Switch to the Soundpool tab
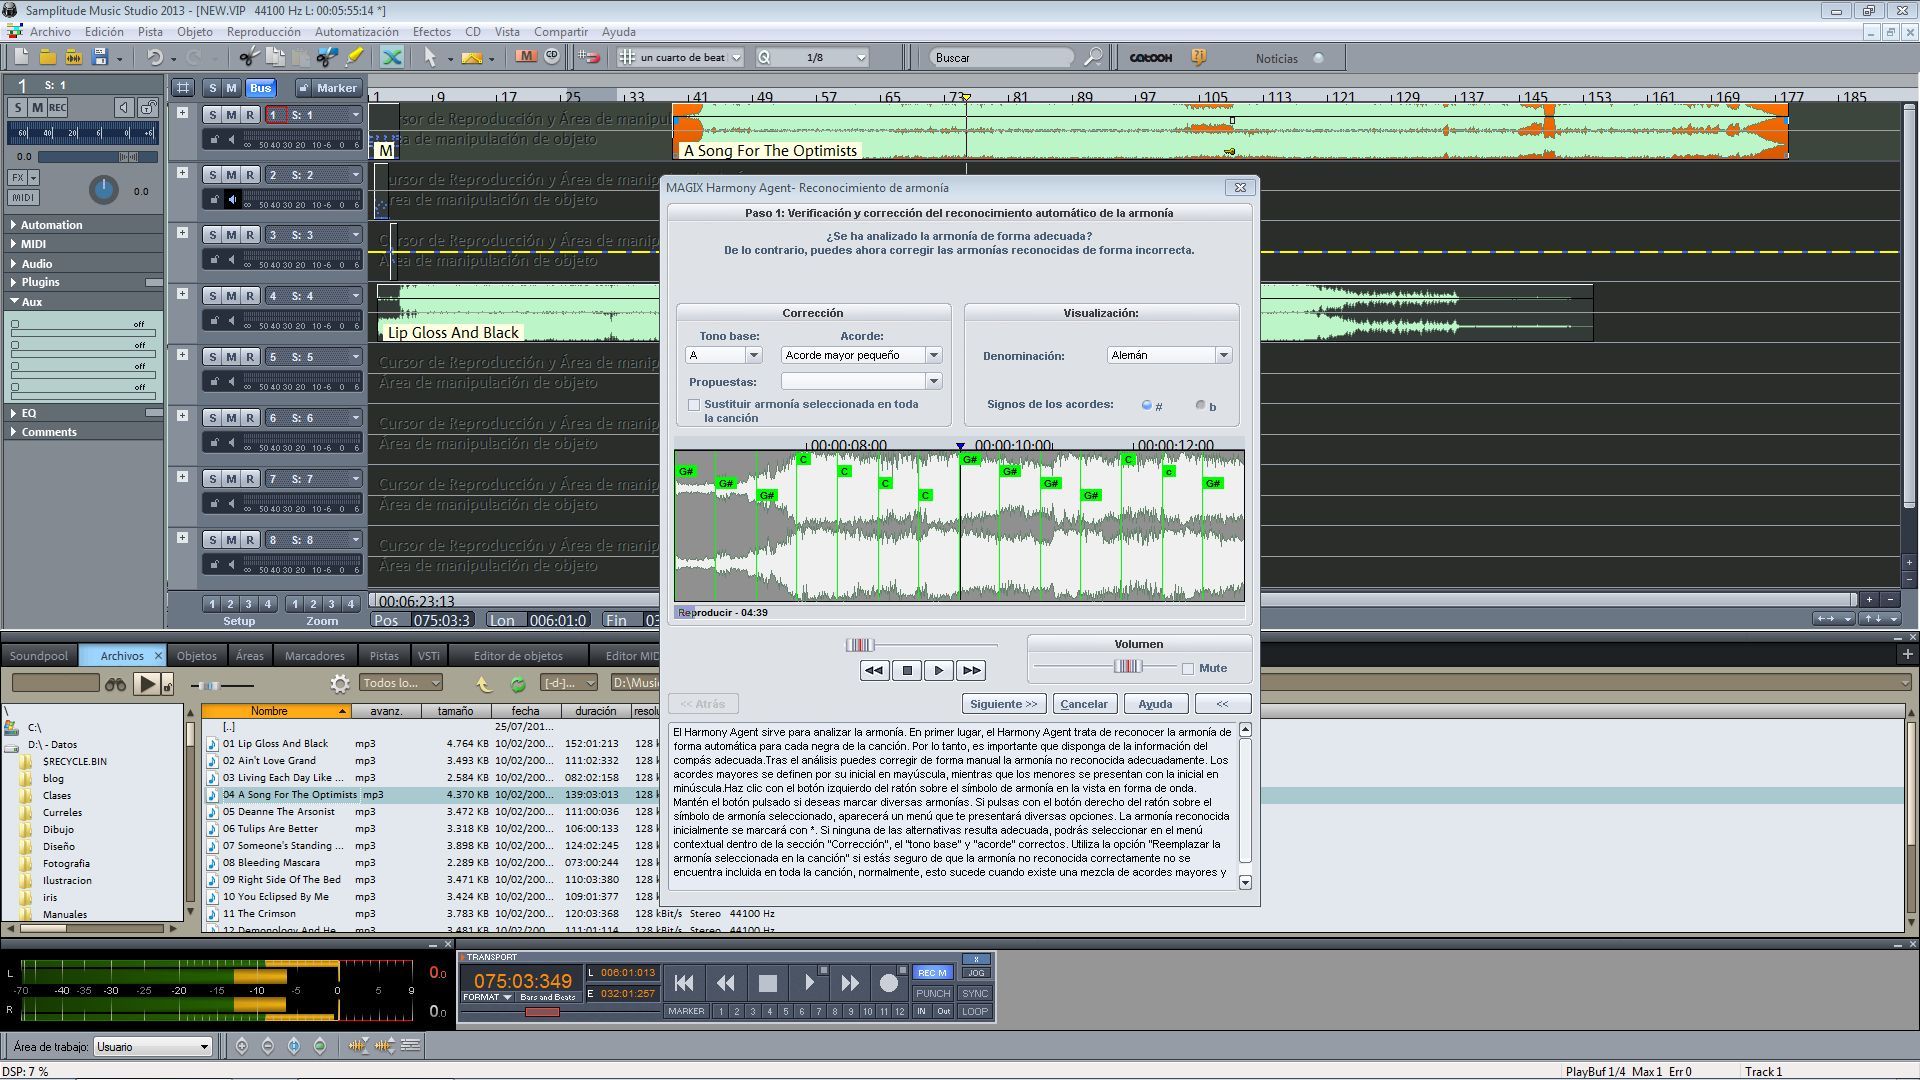Viewport: 1920px width, 1080px height. [38, 656]
